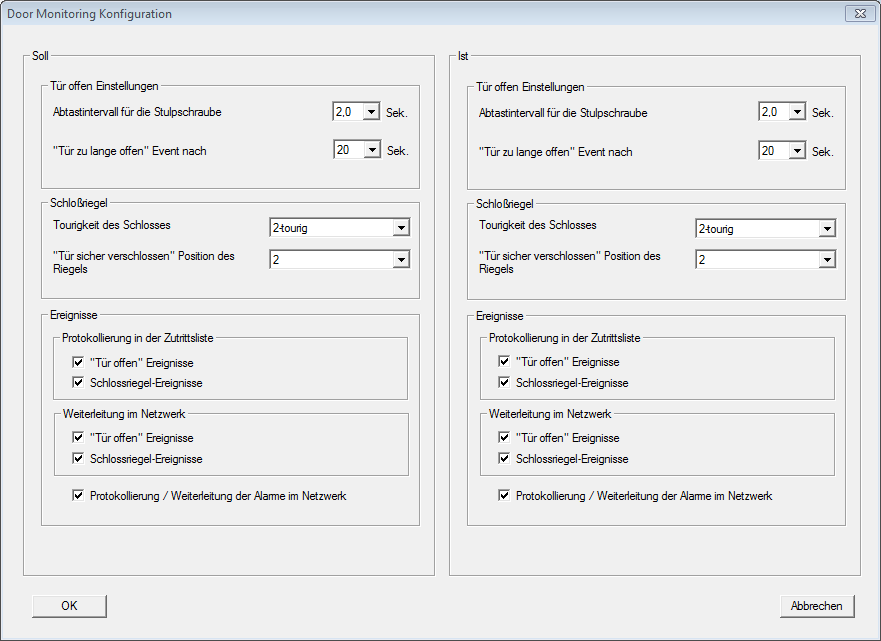Disable Soll Weiterleitung "Tür offen" Ereignisse
The image size is (881, 641).
point(78,438)
